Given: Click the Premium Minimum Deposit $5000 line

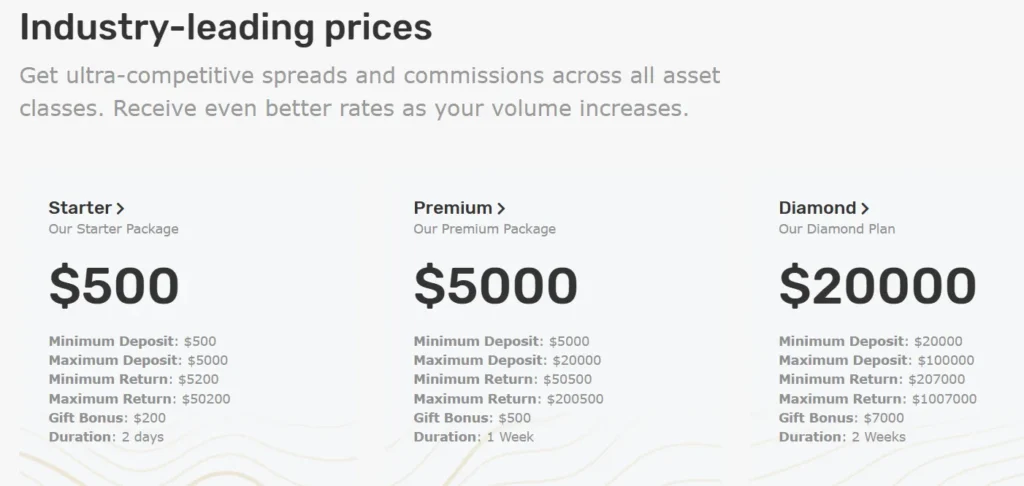Looking at the screenshot, I should (501, 341).
